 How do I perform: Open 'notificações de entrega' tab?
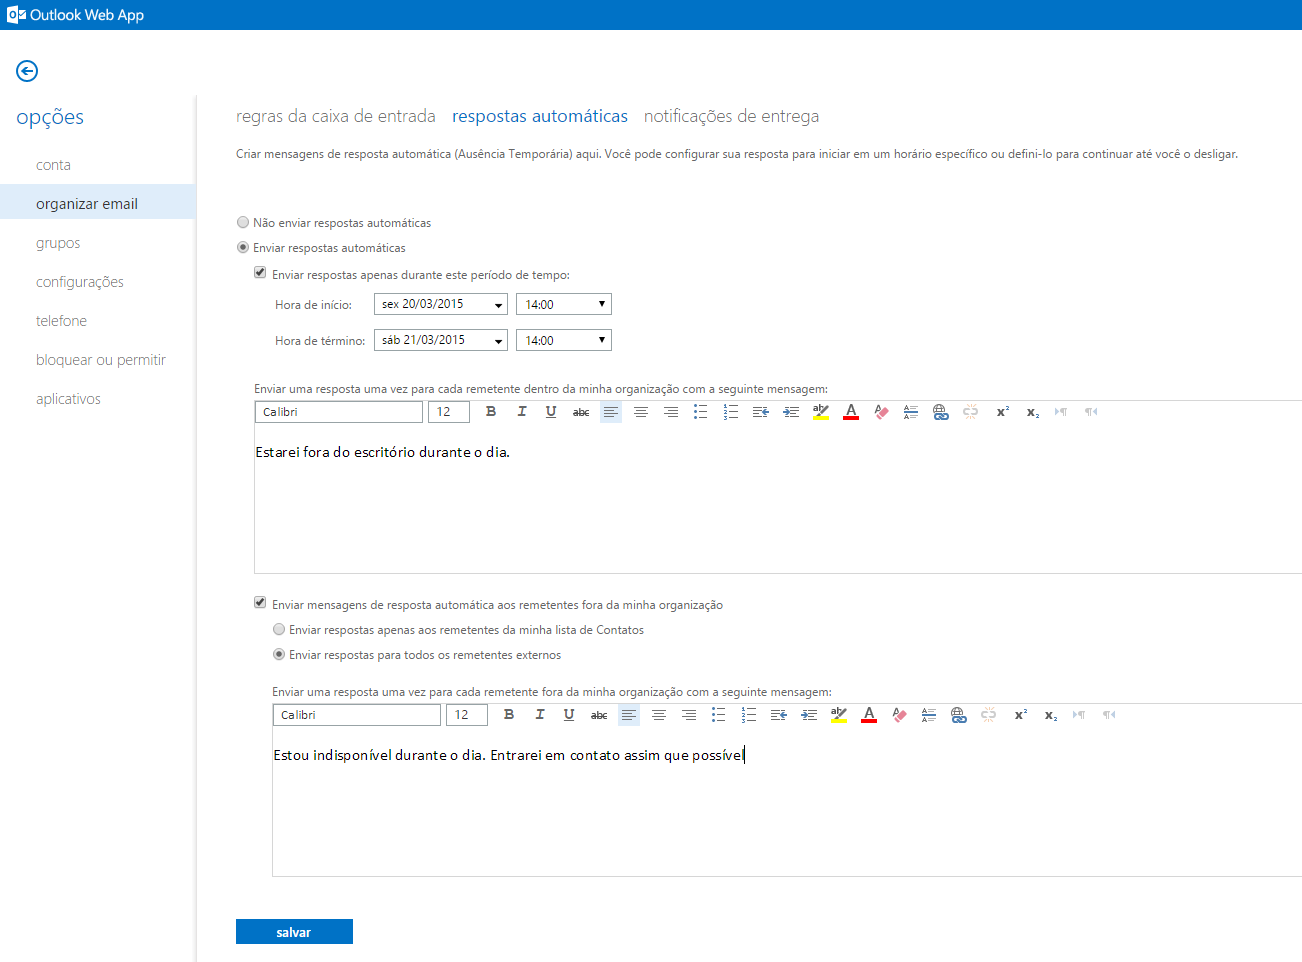coord(731,116)
